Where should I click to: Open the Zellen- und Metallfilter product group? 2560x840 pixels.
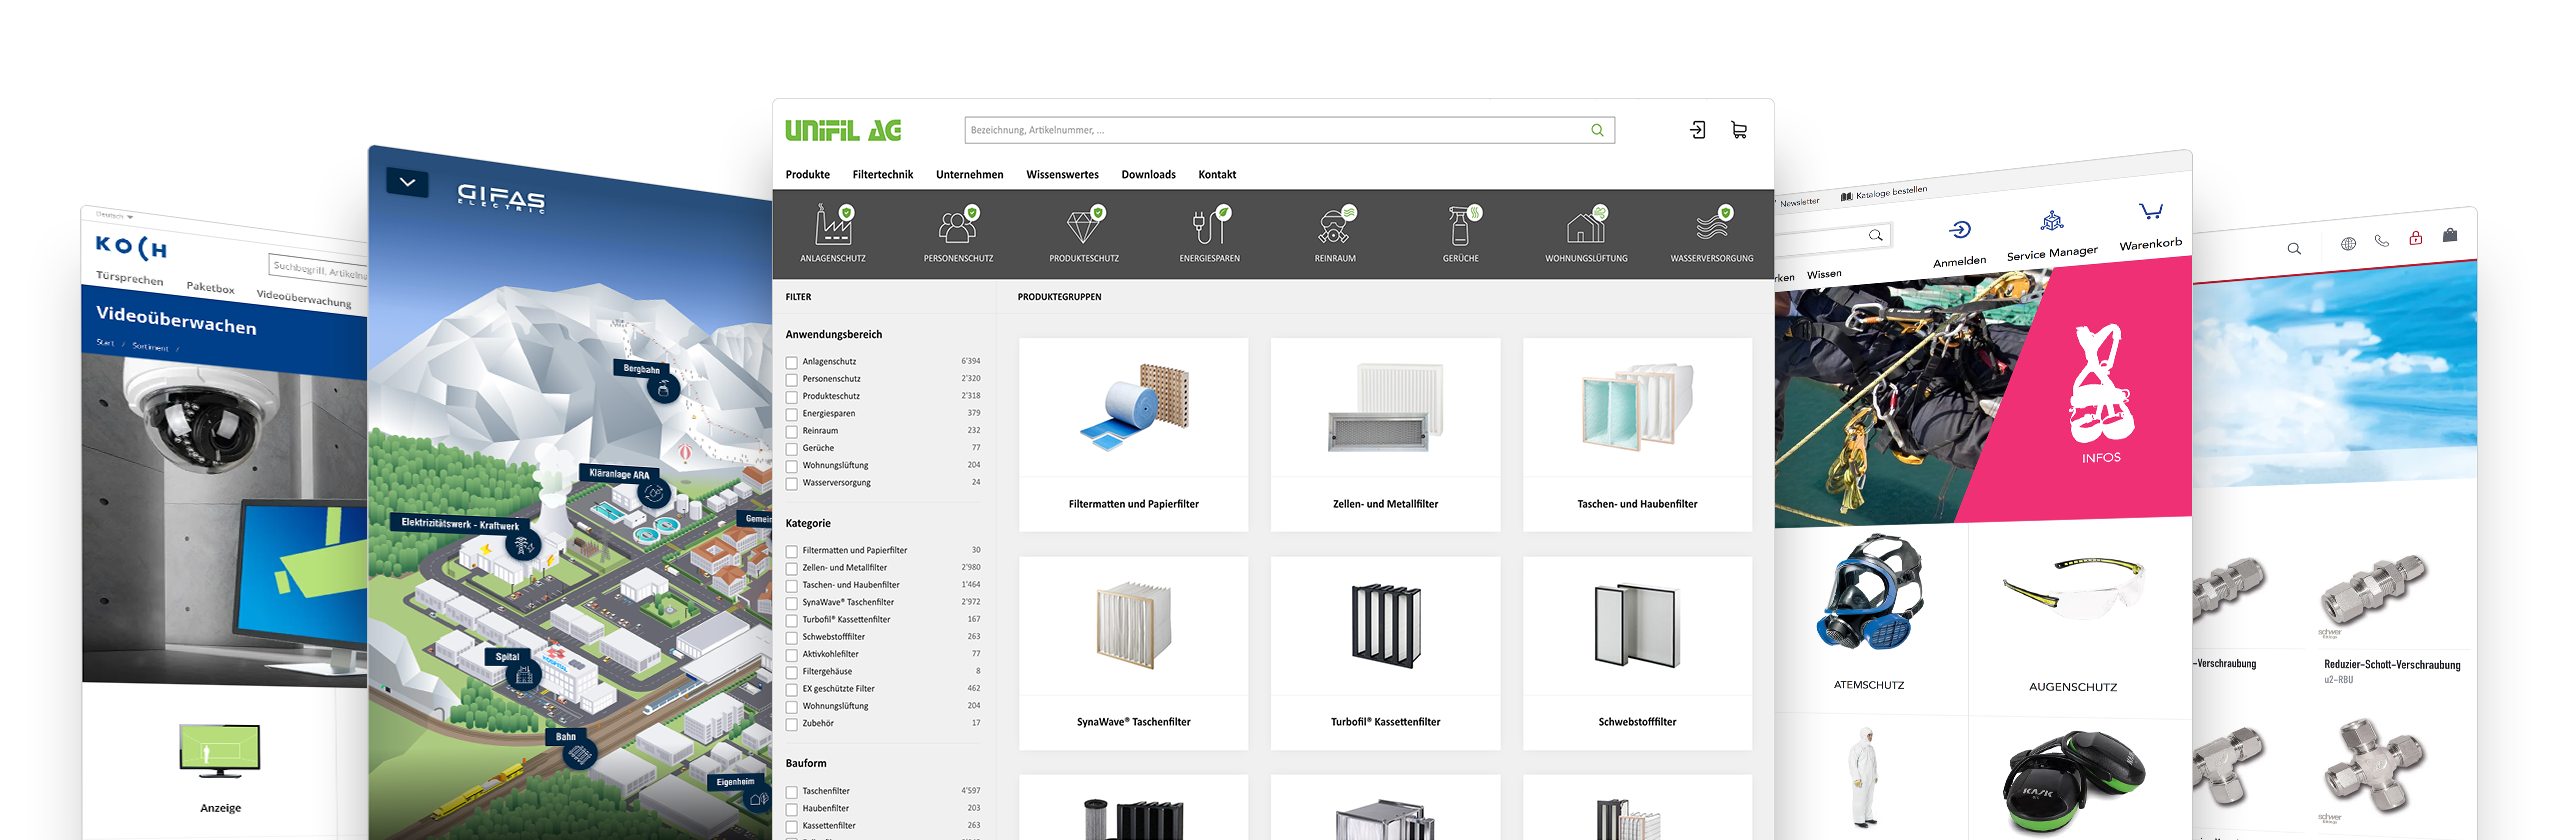[1385, 434]
